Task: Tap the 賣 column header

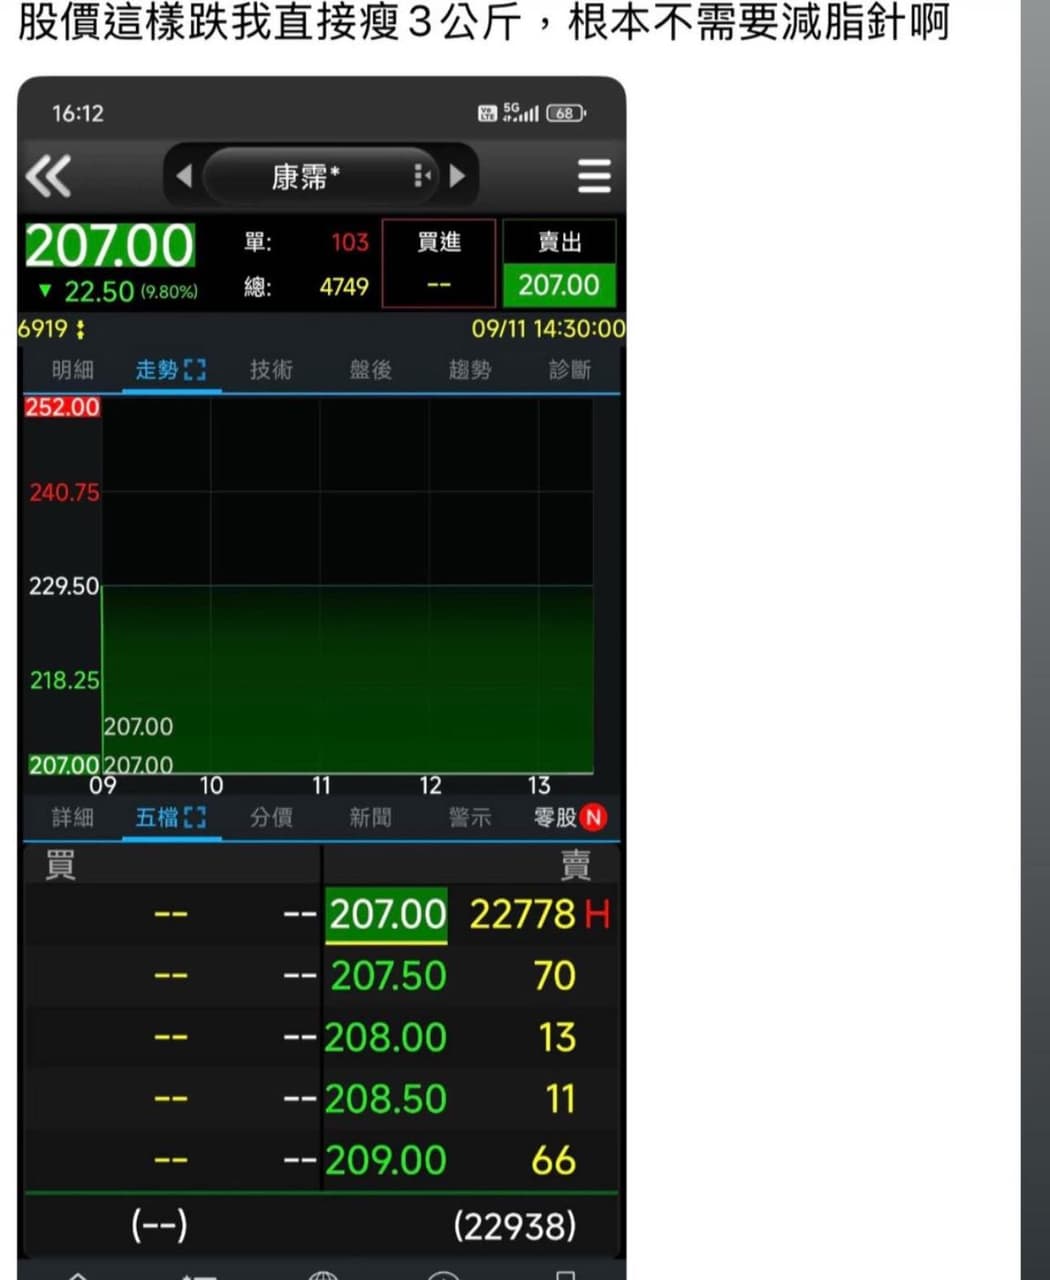Action: [x=576, y=865]
